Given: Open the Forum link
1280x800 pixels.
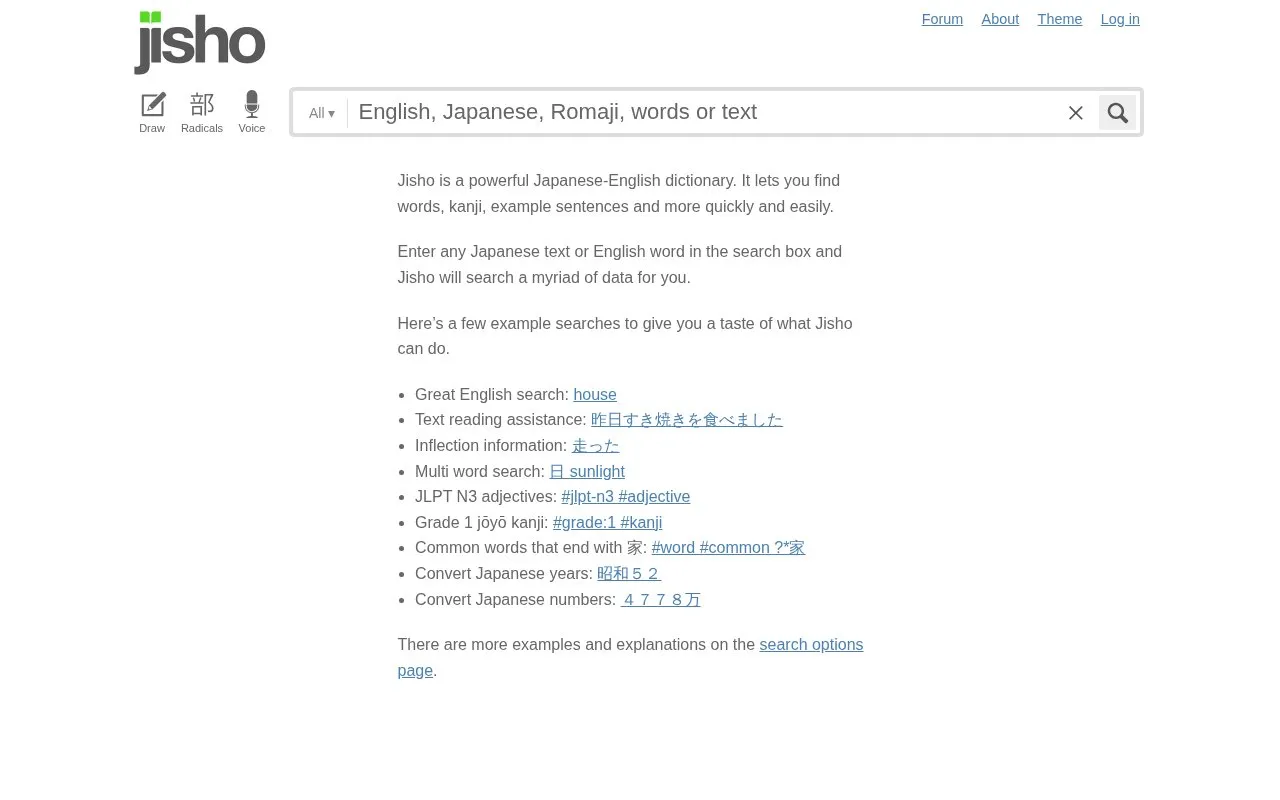Looking at the screenshot, I should [942, 19].
